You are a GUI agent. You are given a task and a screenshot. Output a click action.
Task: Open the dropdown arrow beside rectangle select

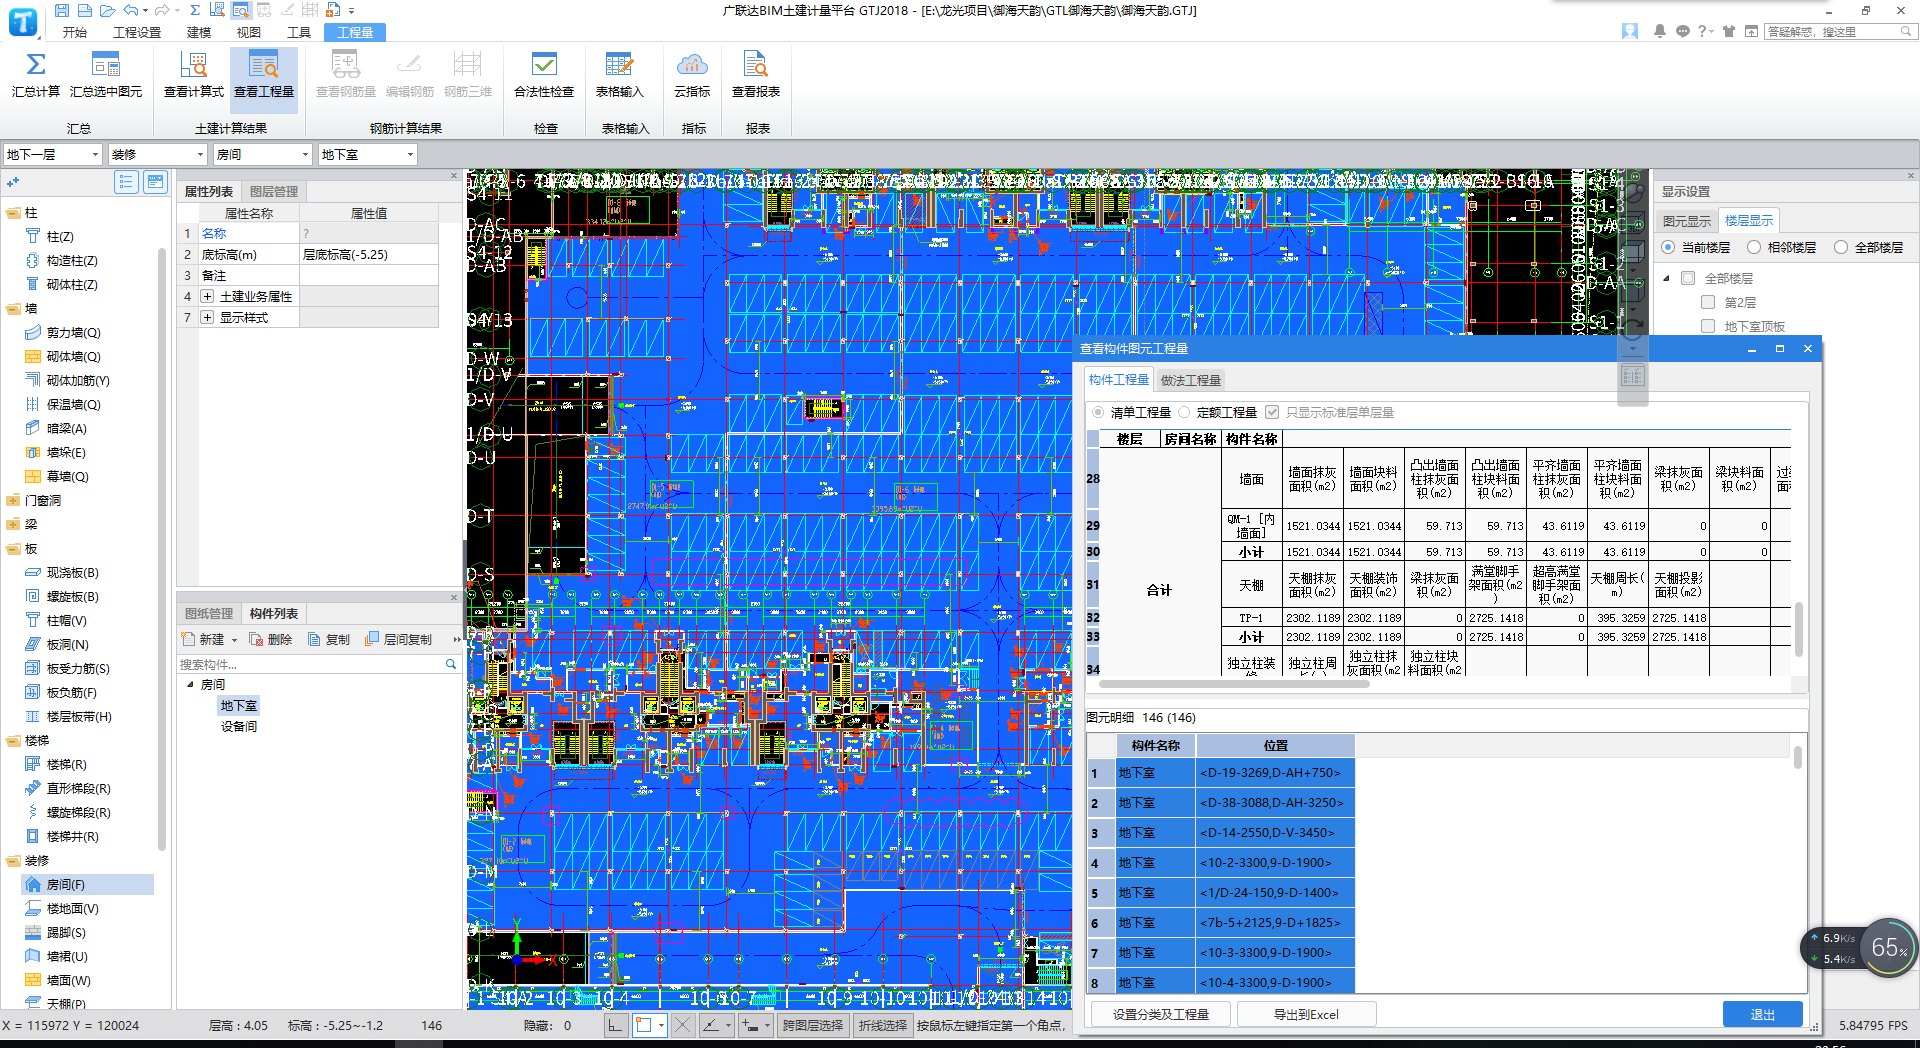[x=661, y=1025]
